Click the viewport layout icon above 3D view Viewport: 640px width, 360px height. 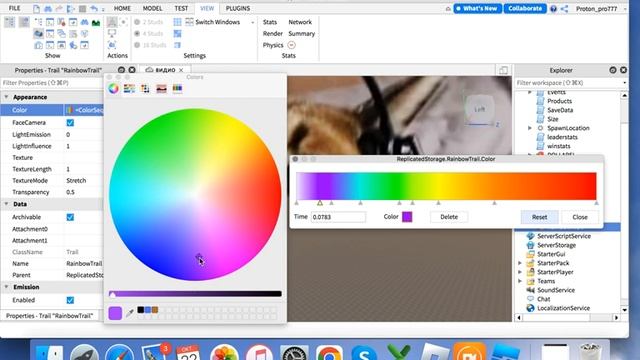503,70
